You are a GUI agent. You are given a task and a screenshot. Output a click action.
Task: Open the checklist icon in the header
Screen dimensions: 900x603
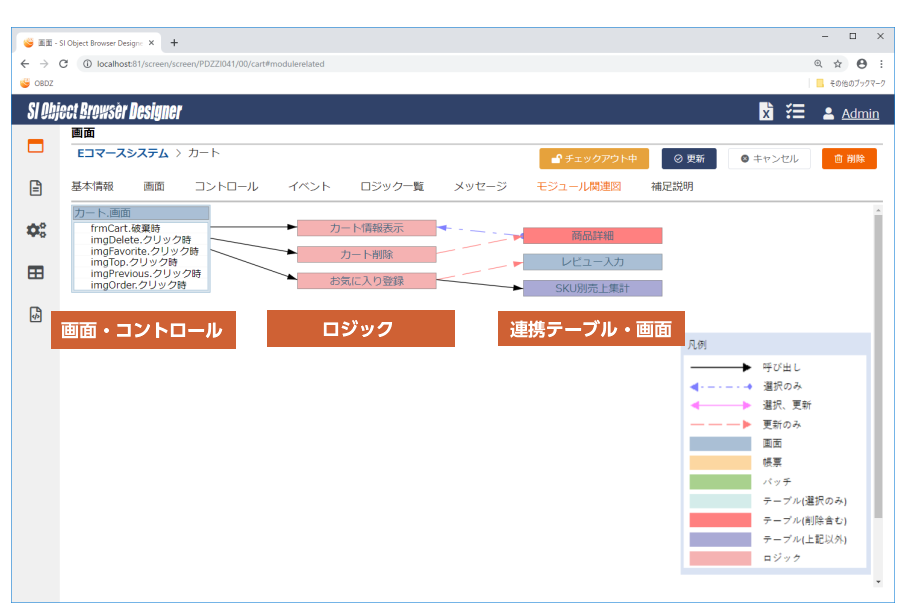795,112
